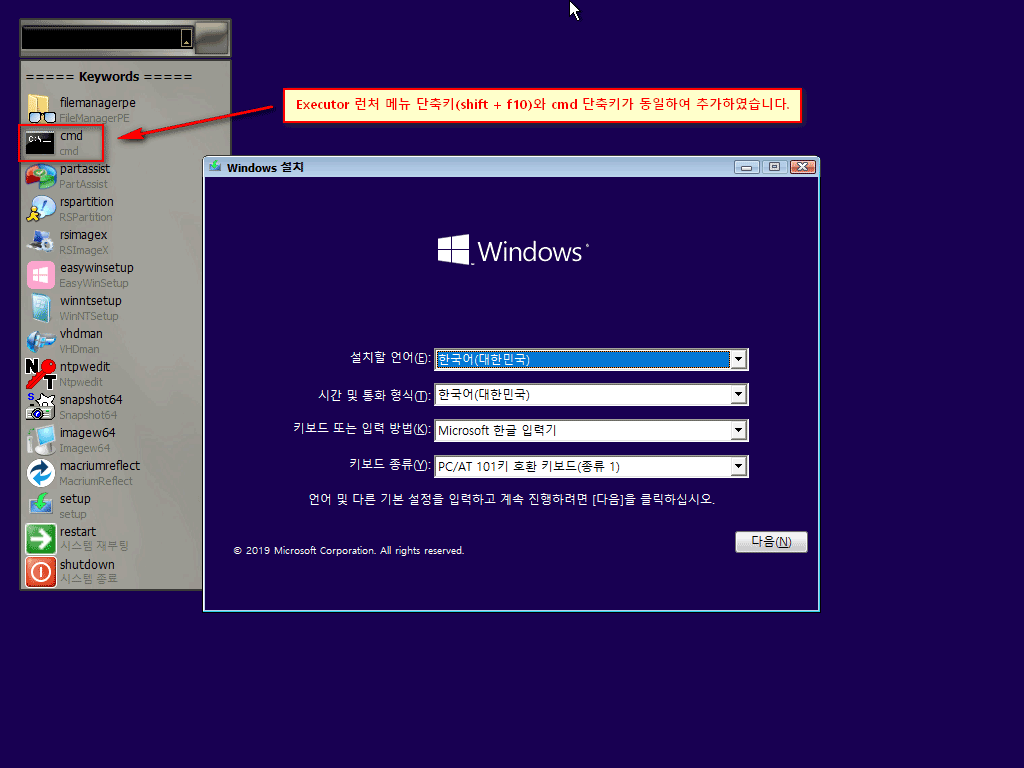Screen dimensions: 1024x768
Task: Open the 키보드 또는 입력 방법 dropdown
Action: pos(738,430)
